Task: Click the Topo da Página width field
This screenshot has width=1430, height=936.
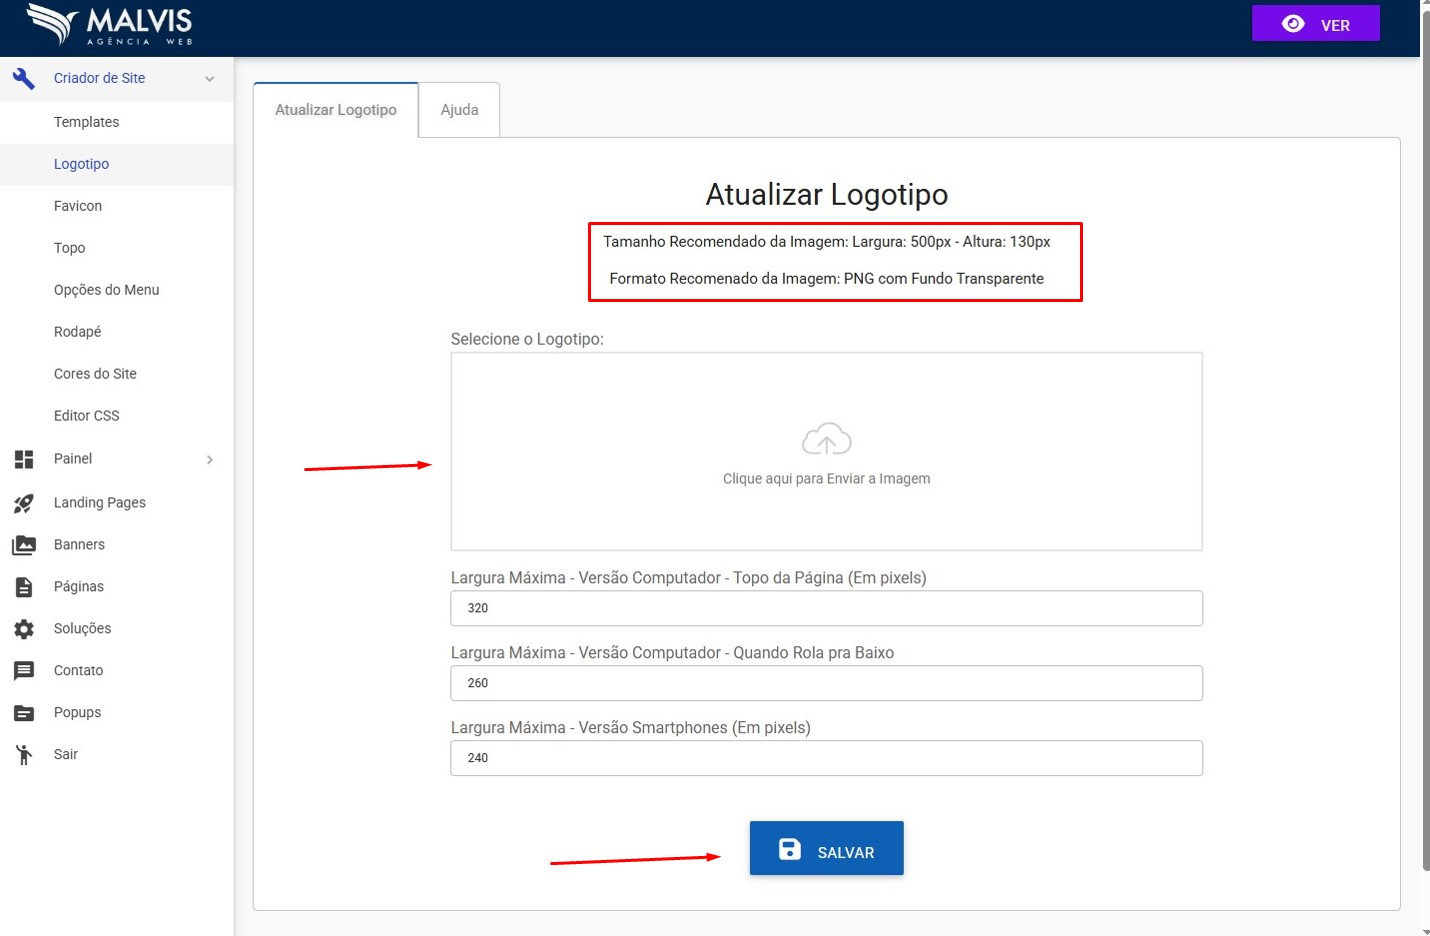Action: (826, 608)
